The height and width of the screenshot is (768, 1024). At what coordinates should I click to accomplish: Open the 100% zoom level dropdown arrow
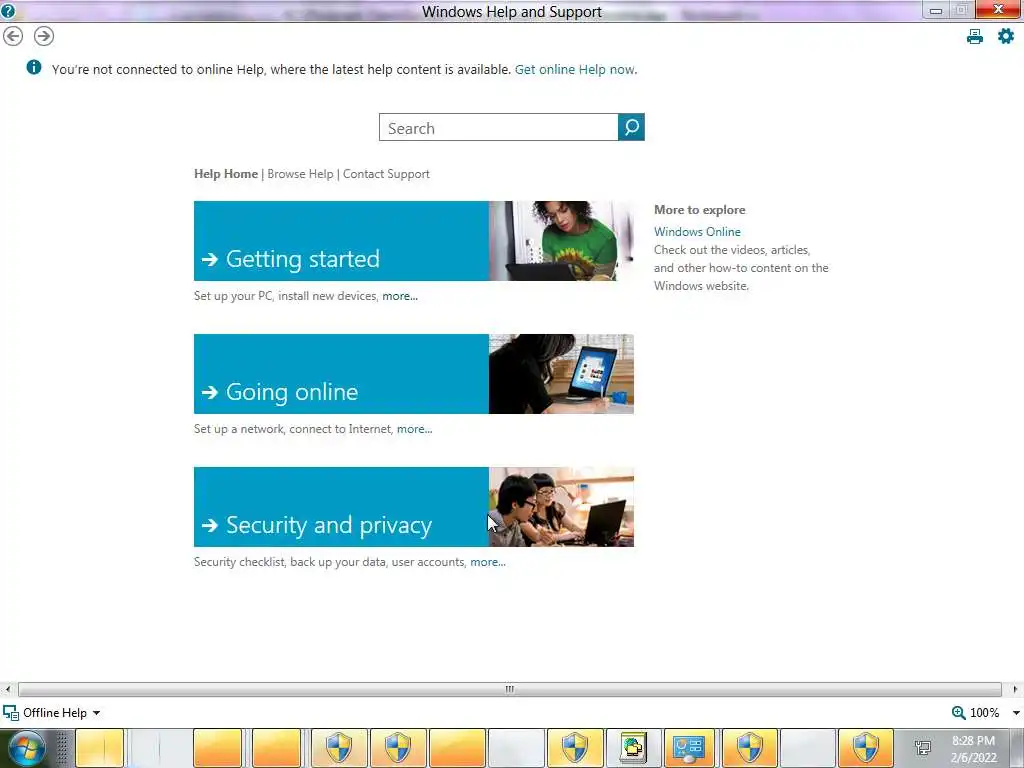coord(1016,713)
